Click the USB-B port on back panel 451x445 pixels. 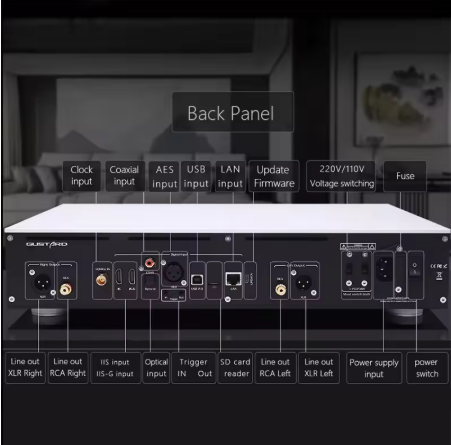pos(197,280)
